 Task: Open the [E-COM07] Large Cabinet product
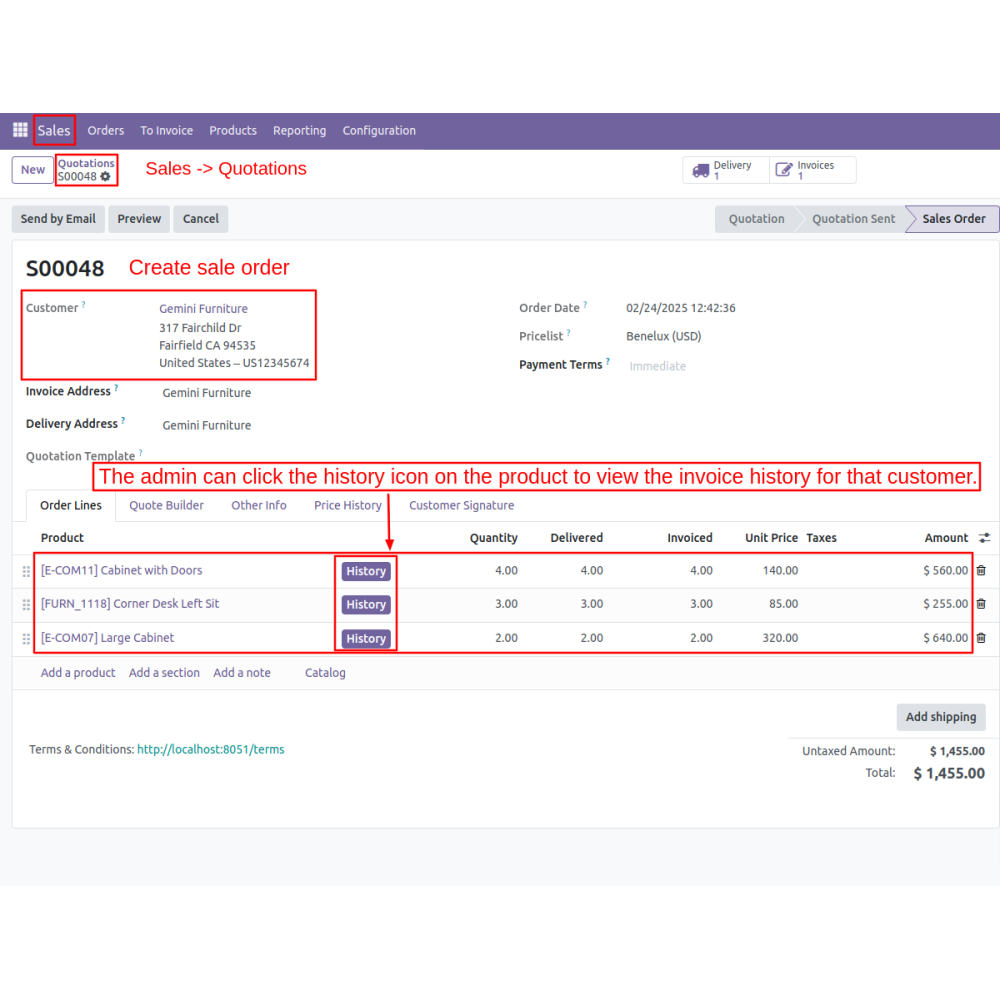pyautogui.click(x=107, y=638)
